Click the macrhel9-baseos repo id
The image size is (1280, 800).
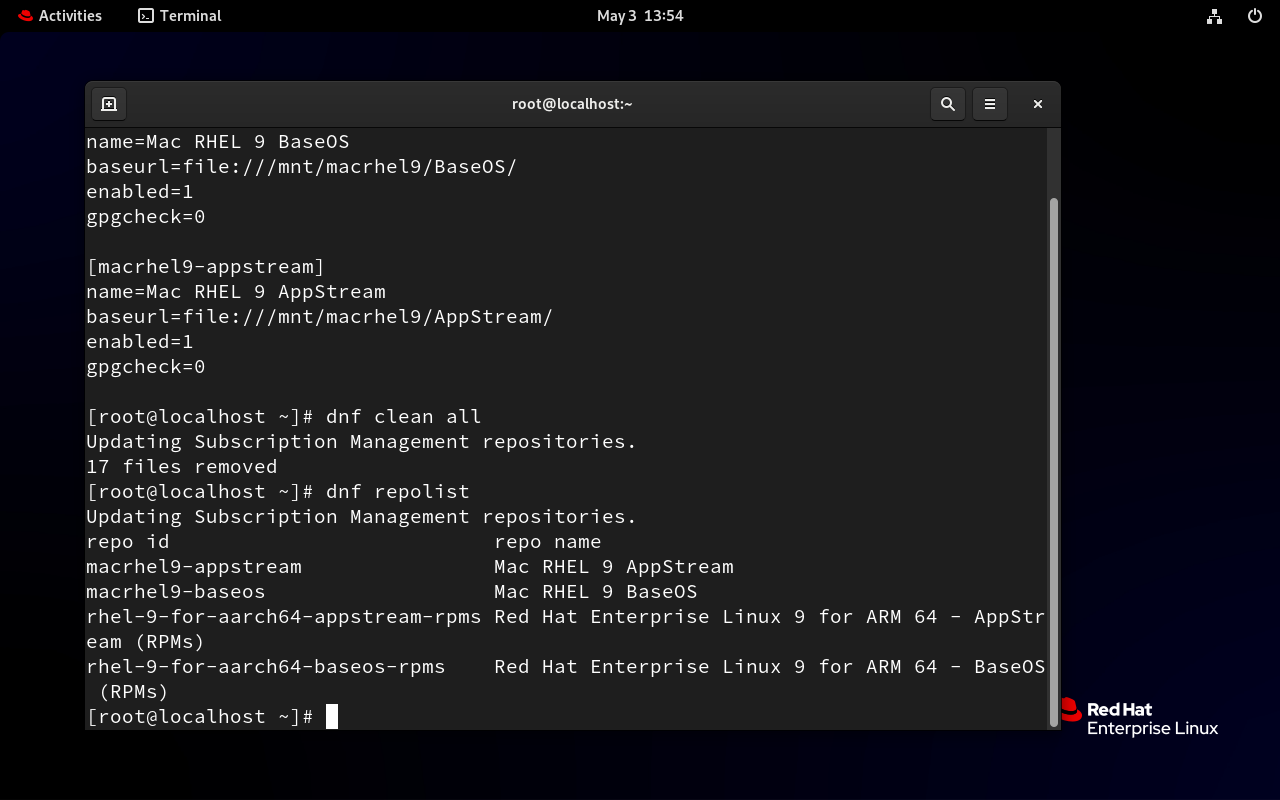176,592
